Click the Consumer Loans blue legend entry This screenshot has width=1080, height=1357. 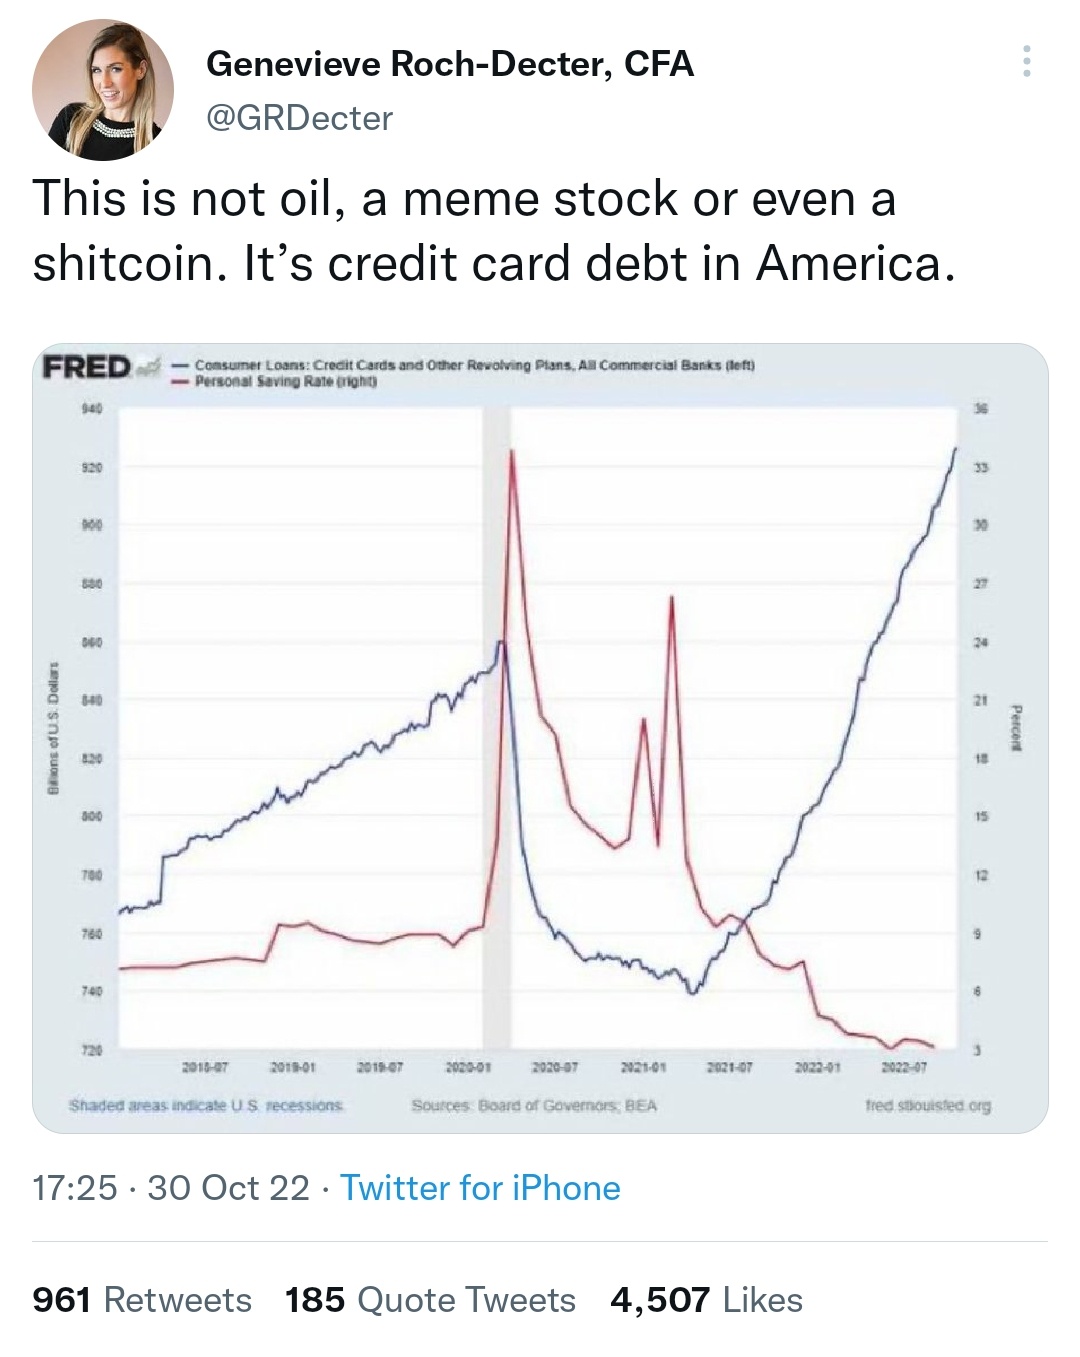point(465,365)
